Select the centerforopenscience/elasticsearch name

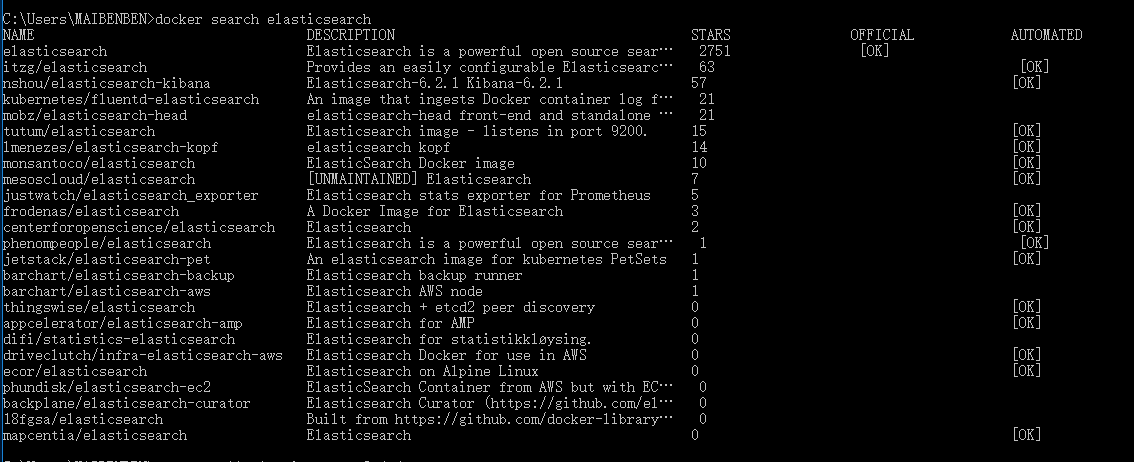139,227
